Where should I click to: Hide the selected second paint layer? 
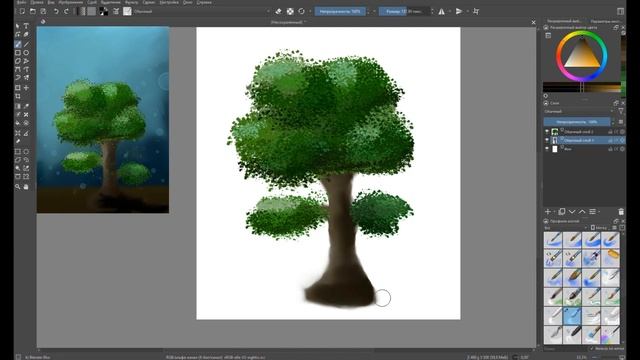[x=547, y=140]
